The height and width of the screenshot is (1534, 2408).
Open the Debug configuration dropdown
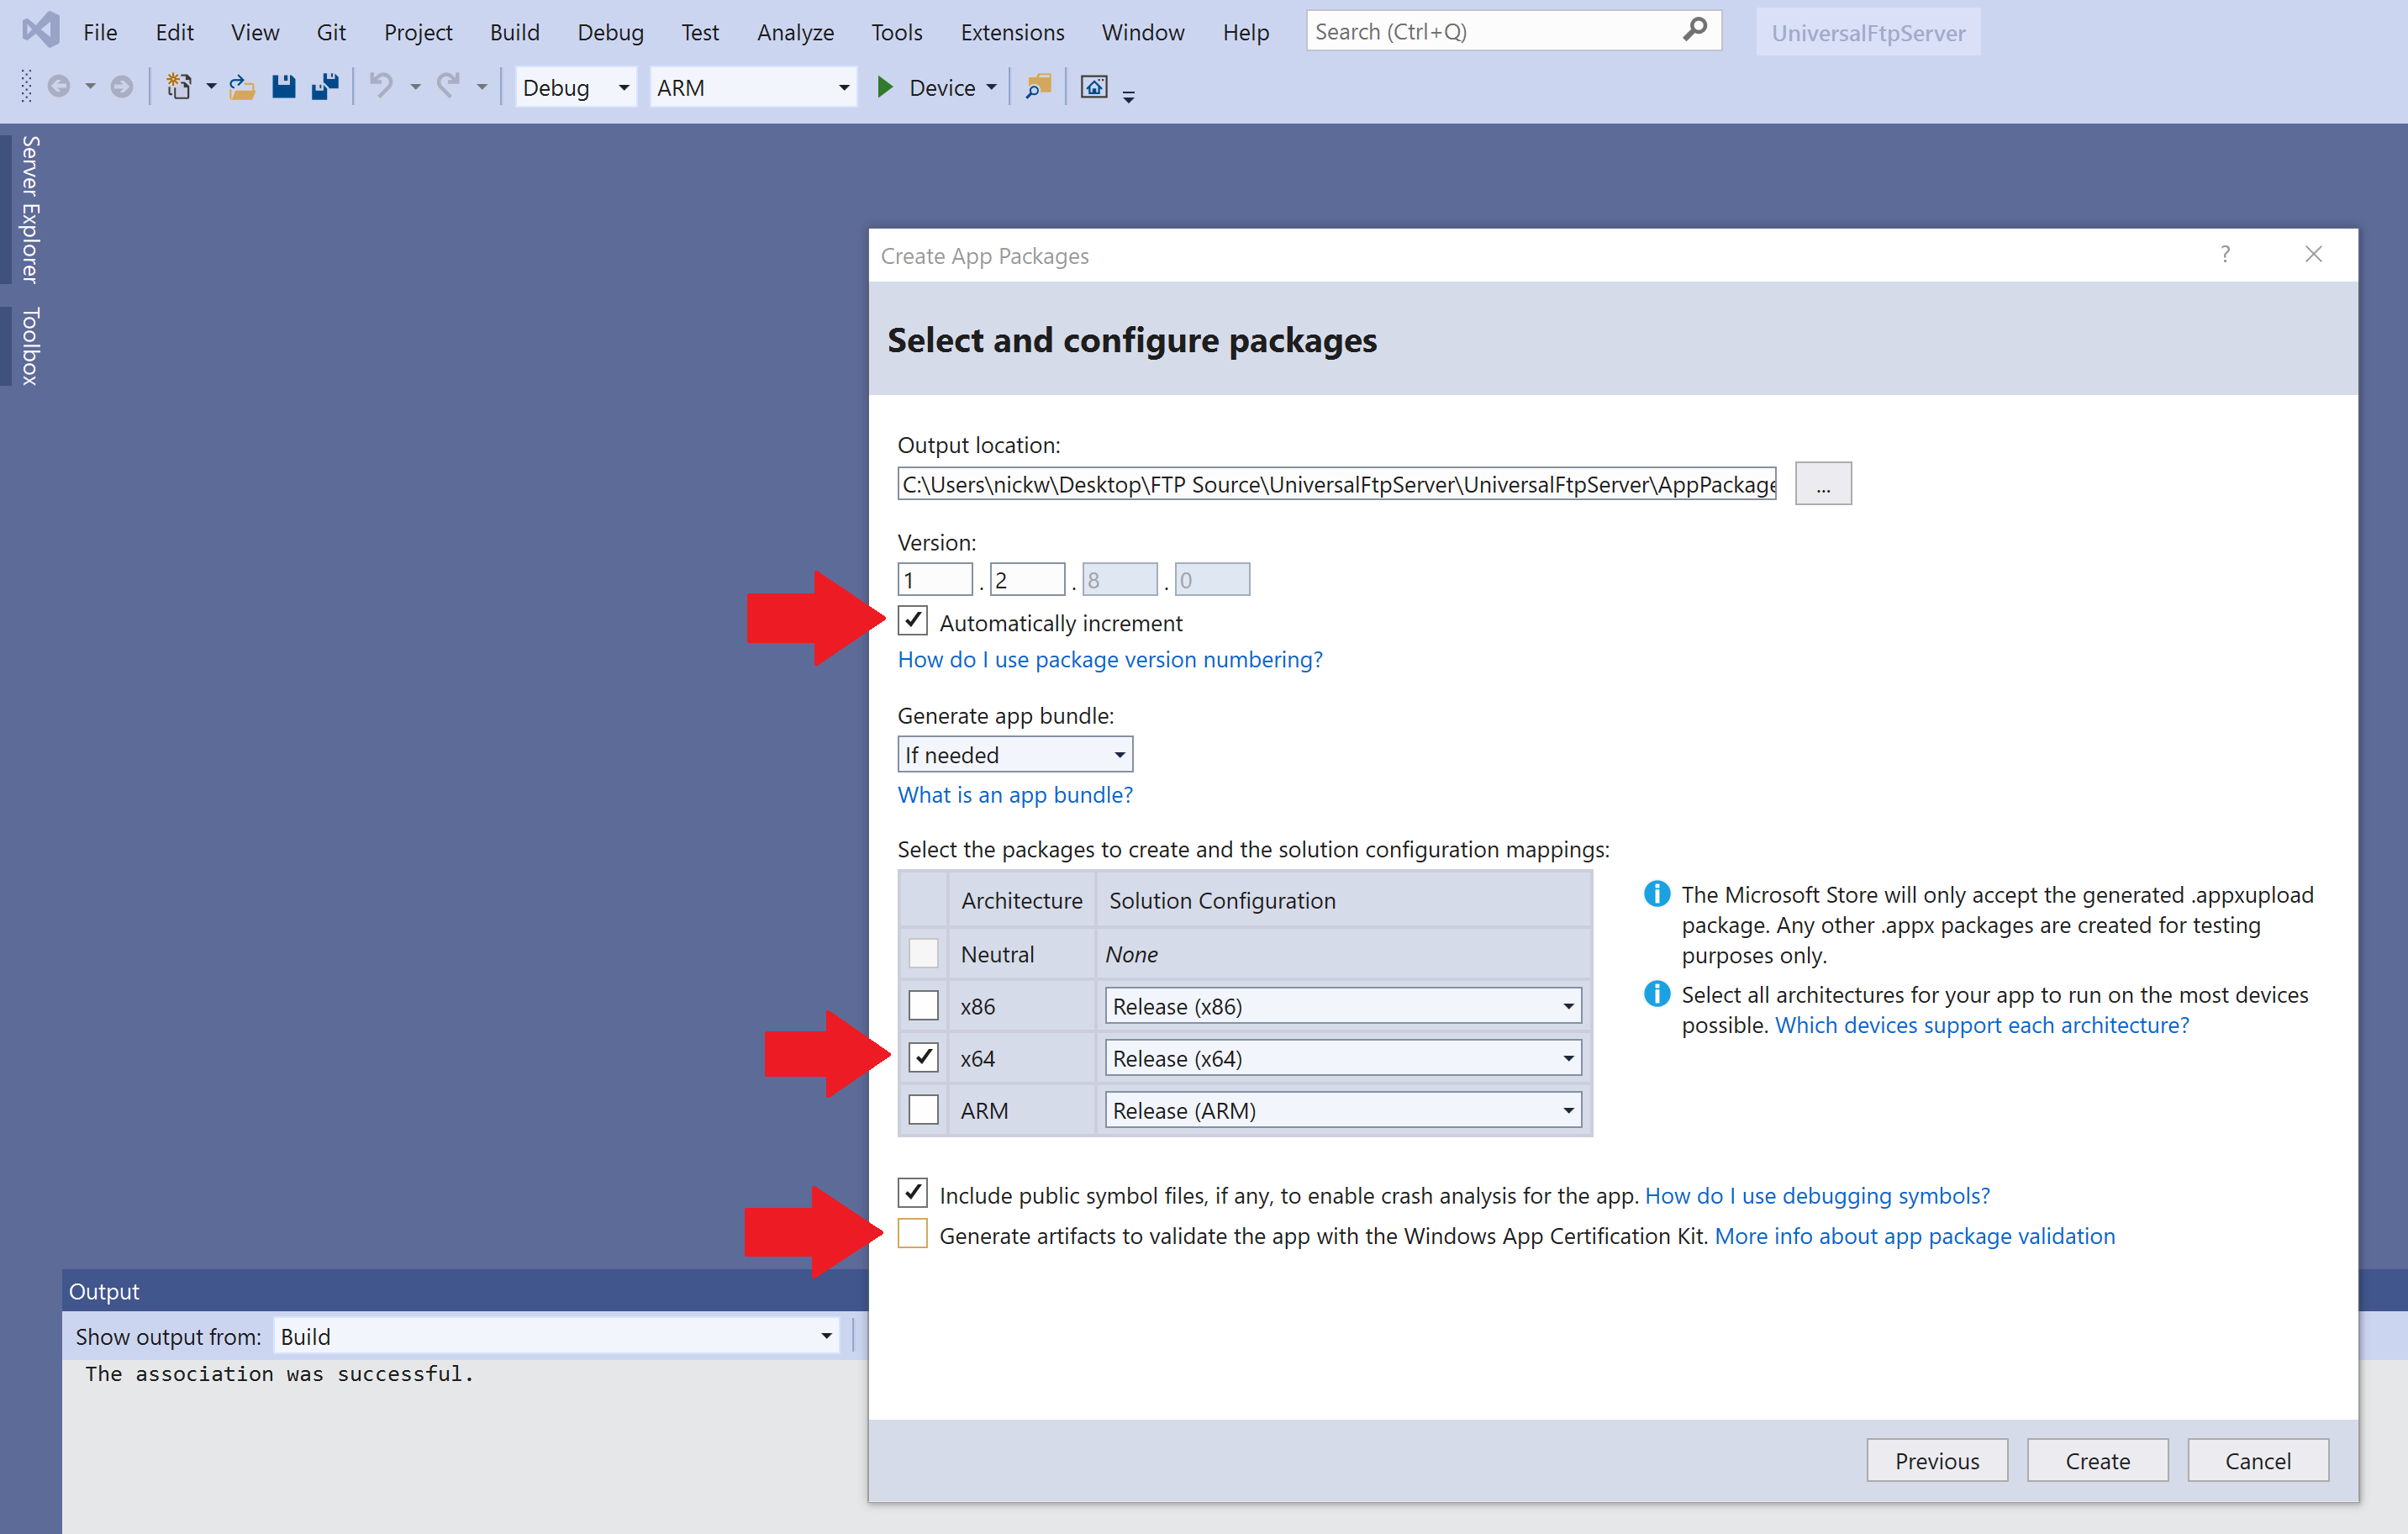pos(575,88)
